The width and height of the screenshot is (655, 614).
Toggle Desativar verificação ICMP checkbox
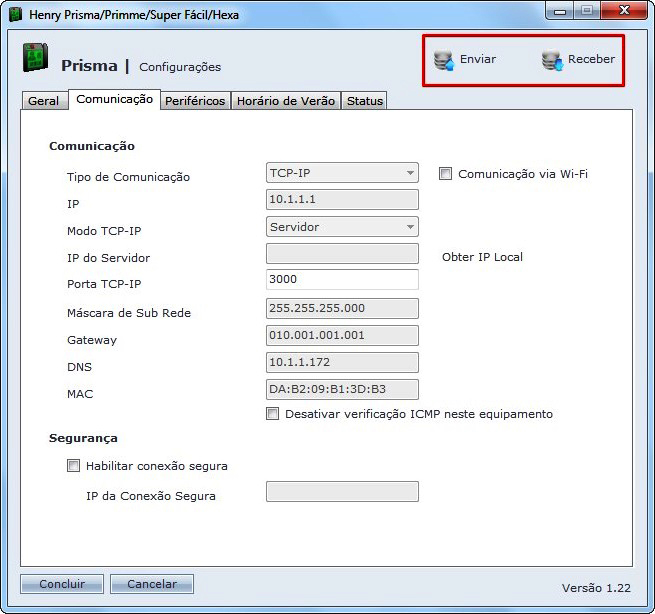tap(273, 414)
